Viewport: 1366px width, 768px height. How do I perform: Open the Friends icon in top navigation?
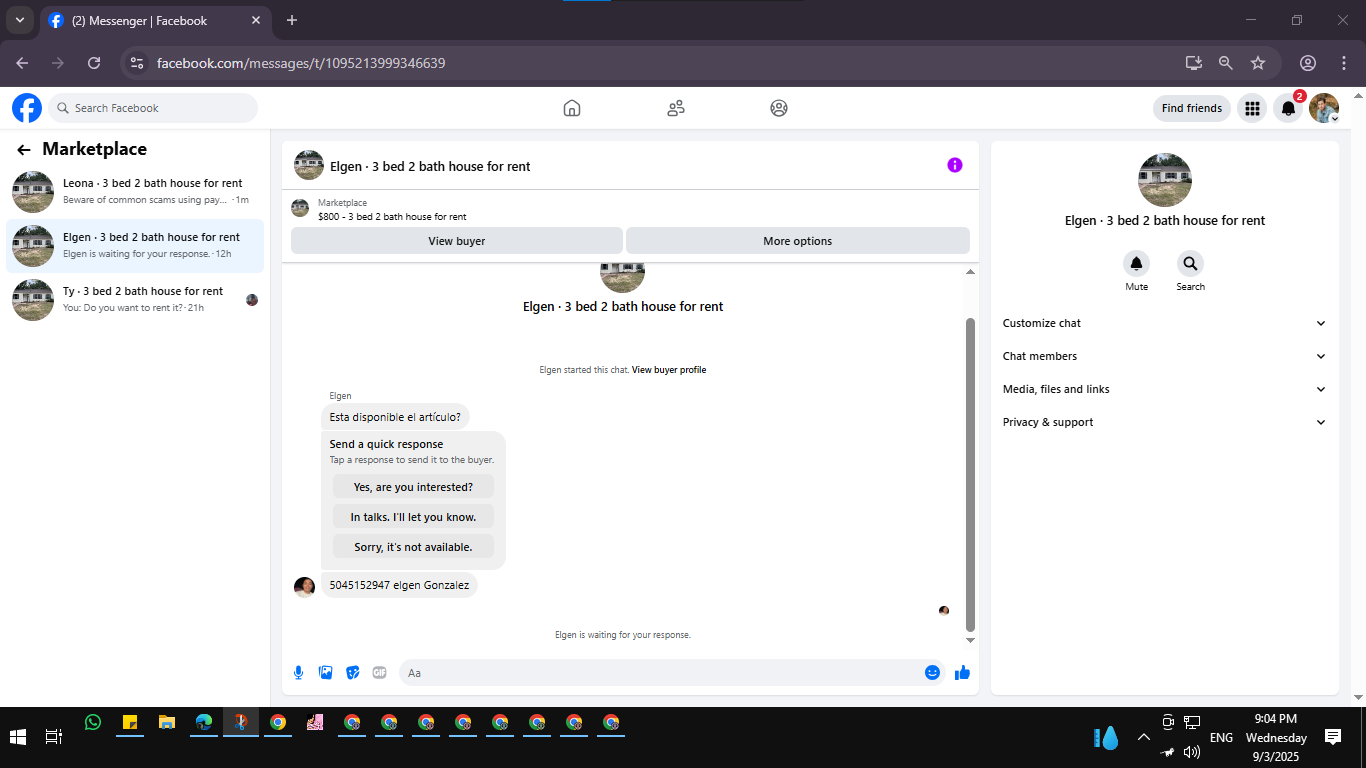point(676,108)
